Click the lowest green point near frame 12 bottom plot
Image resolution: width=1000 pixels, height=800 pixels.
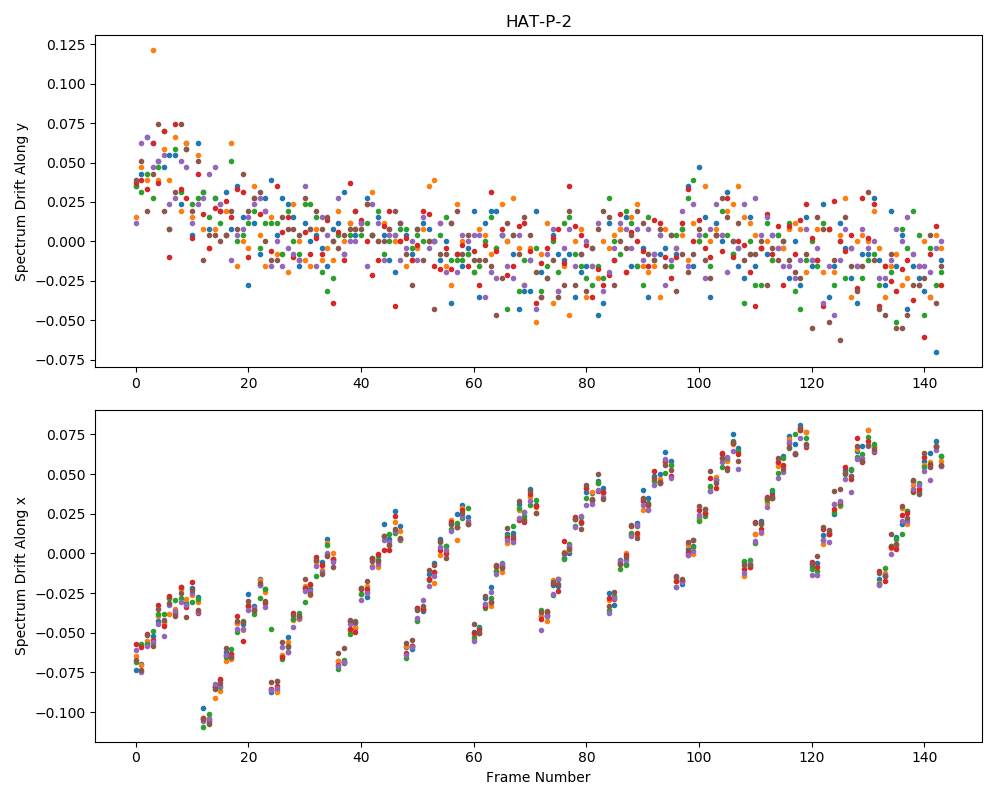point(203,727)
